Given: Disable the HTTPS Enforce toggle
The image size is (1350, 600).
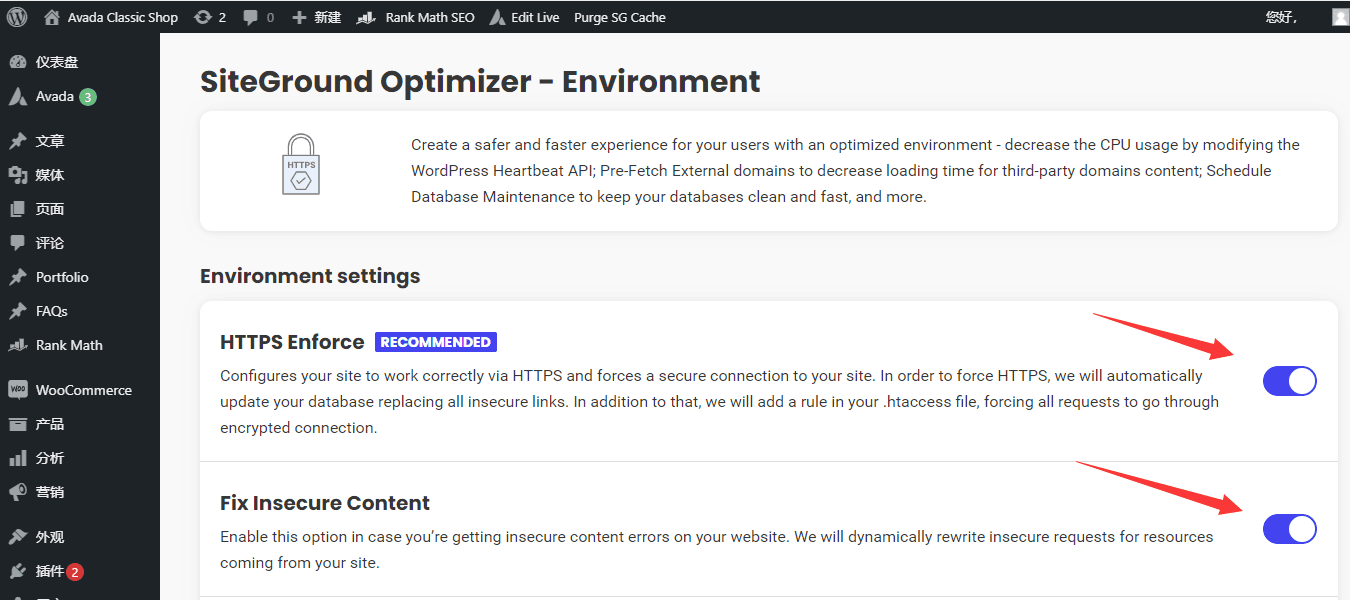Looking at the screenshot, I should coord(1289,381).
